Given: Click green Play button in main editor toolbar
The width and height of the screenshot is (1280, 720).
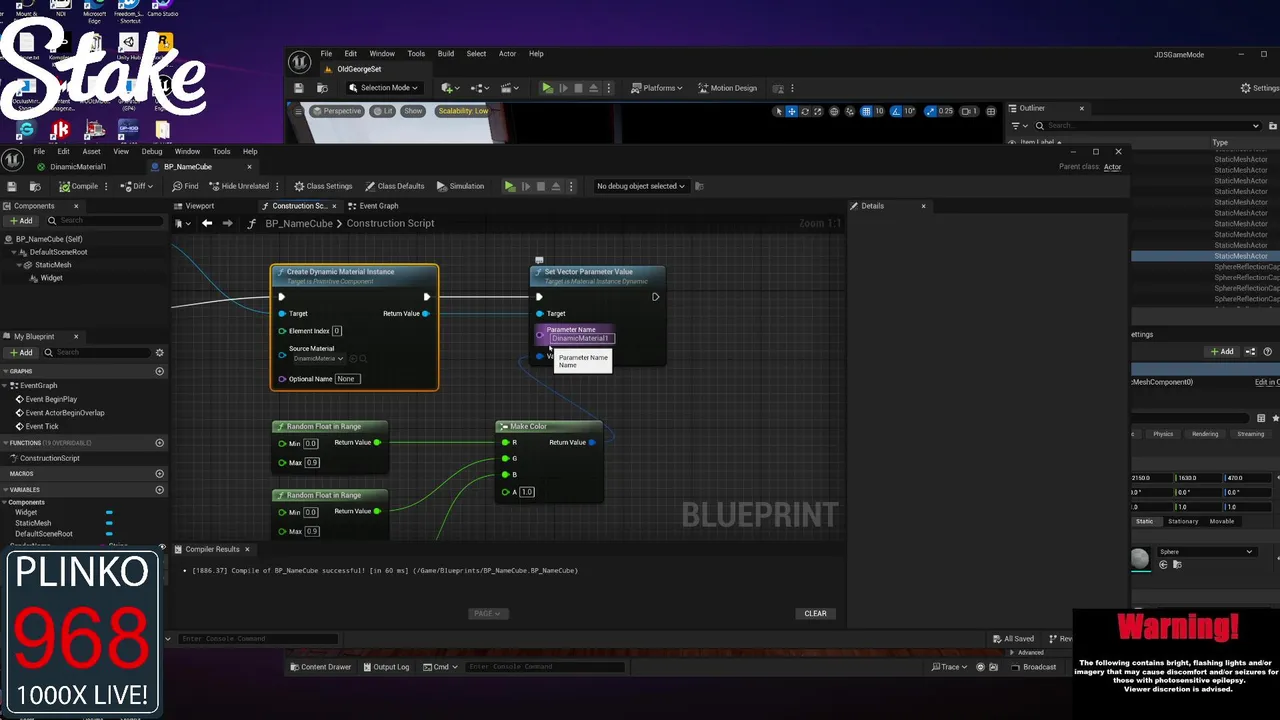Looking at the screenshot, I should pyautogui.click(x=547, y=88).
